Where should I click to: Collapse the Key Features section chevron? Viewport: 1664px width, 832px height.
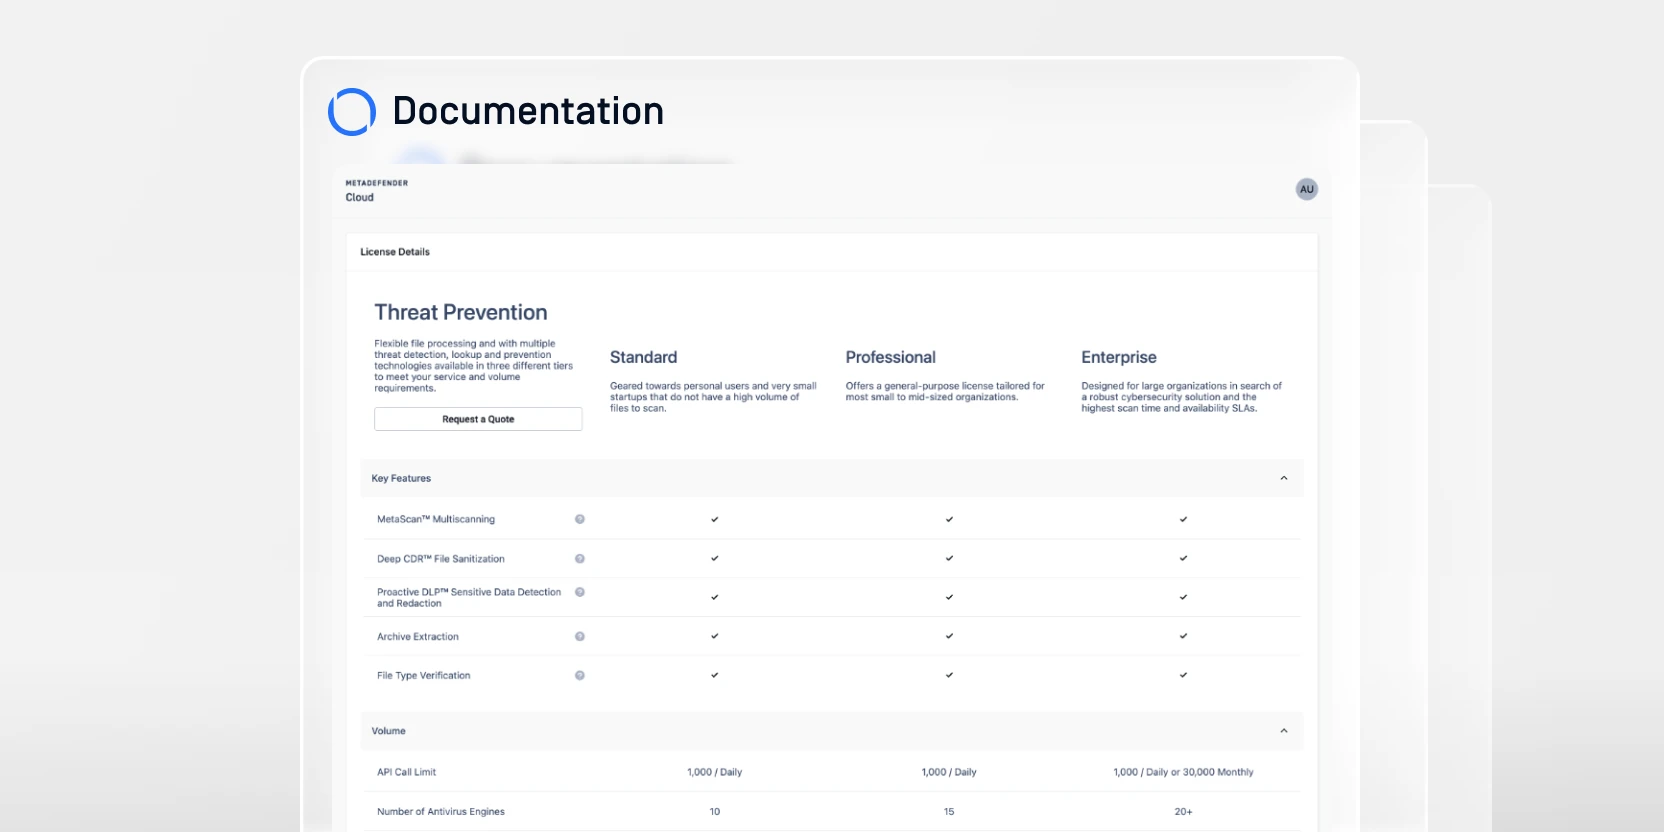tap(1284, 478)
